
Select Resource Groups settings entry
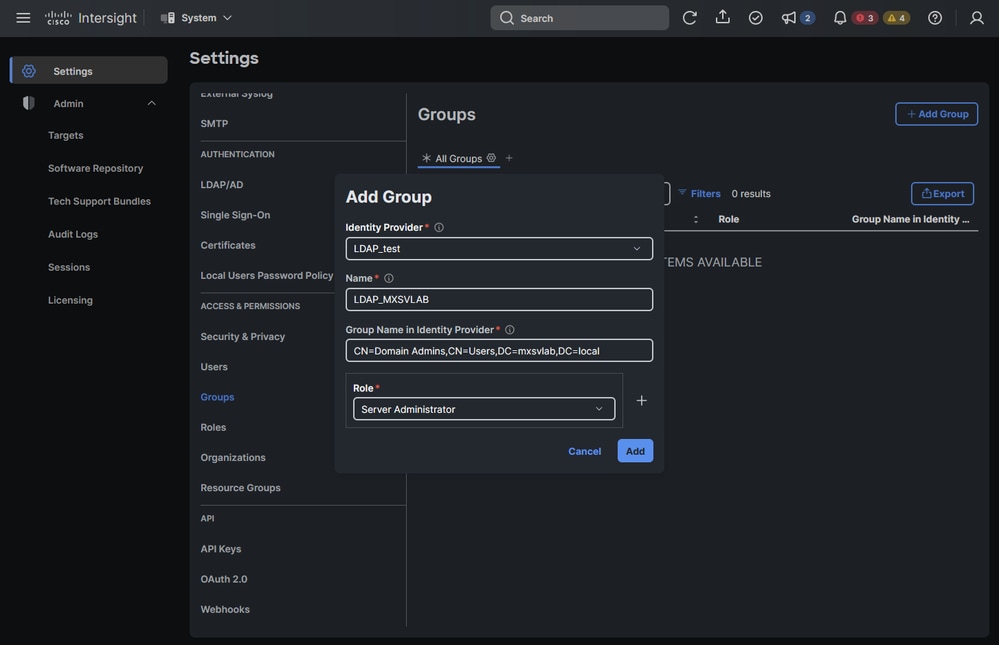pyautogui.click(x=240, y=488)
